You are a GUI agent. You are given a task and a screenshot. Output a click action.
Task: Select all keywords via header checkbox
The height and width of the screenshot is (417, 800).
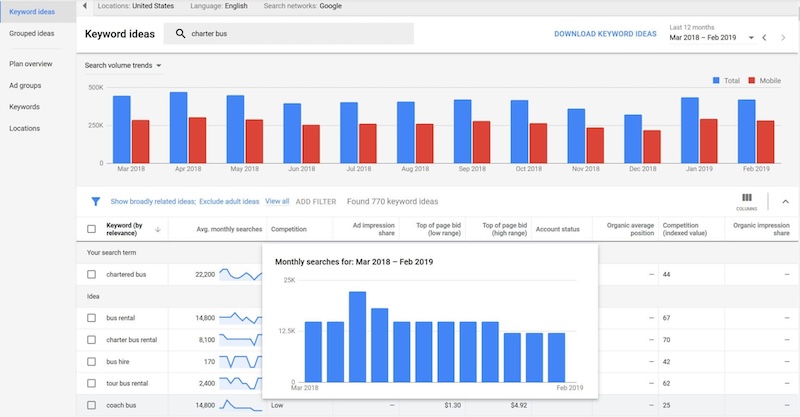point(91,229)
